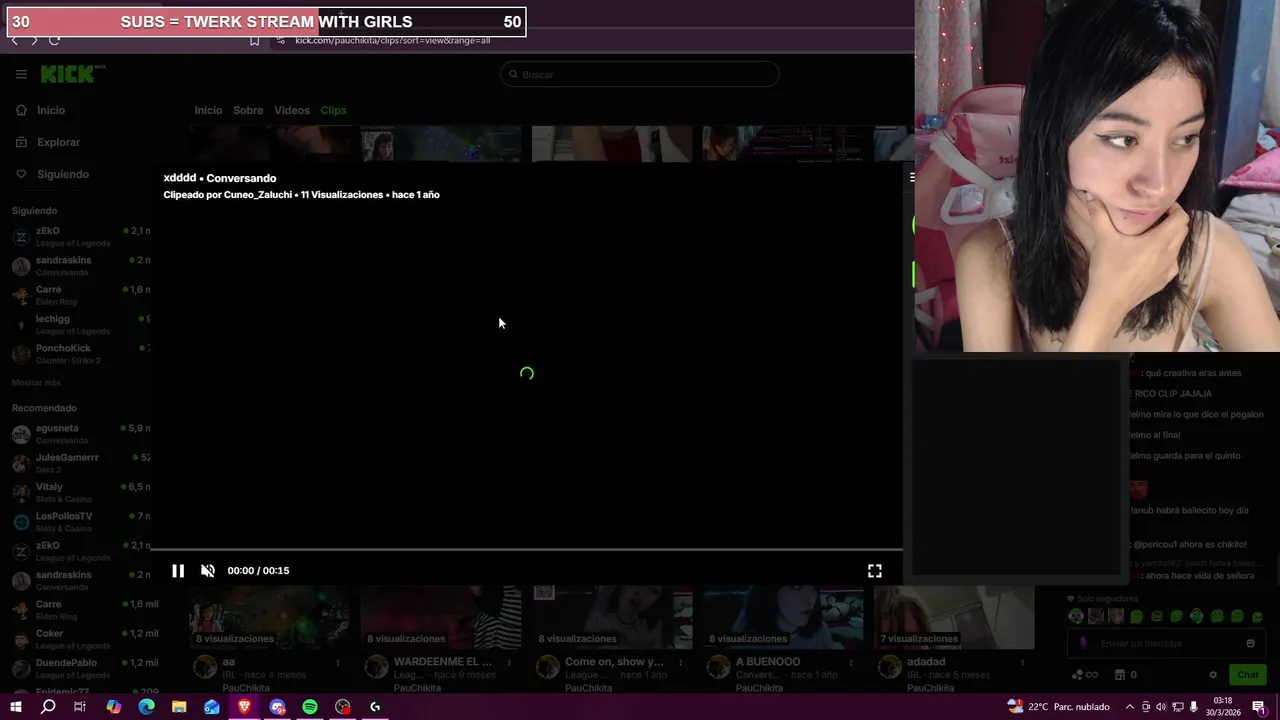Open the chat shop icon
This screenshot has width=1280, height=720.
point(1120,675)
